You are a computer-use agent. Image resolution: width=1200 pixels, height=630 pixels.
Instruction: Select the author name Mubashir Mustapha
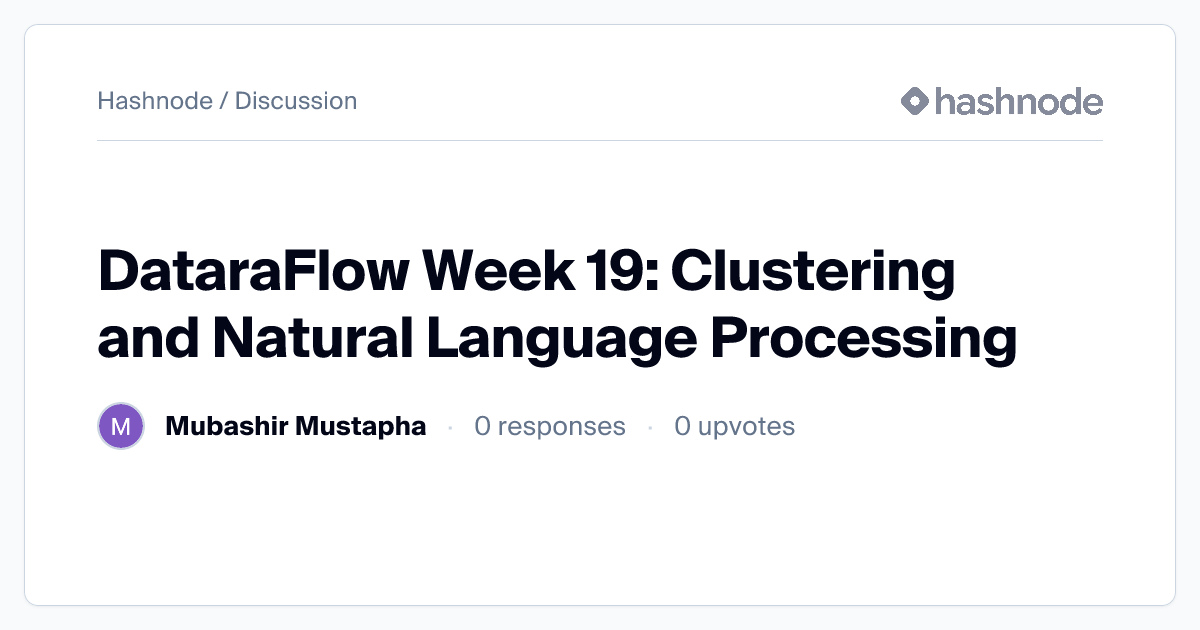pos(296,425)
